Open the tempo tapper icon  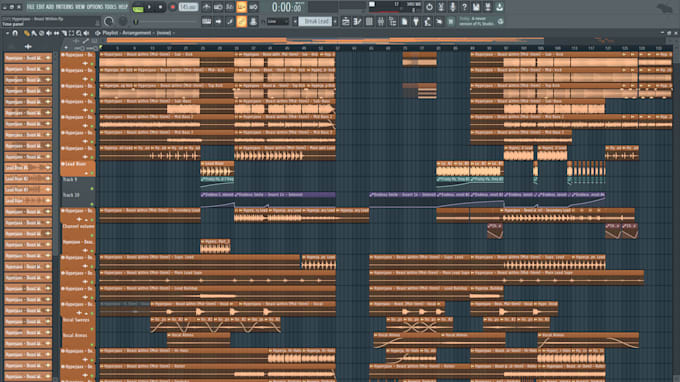pos(428,21)
